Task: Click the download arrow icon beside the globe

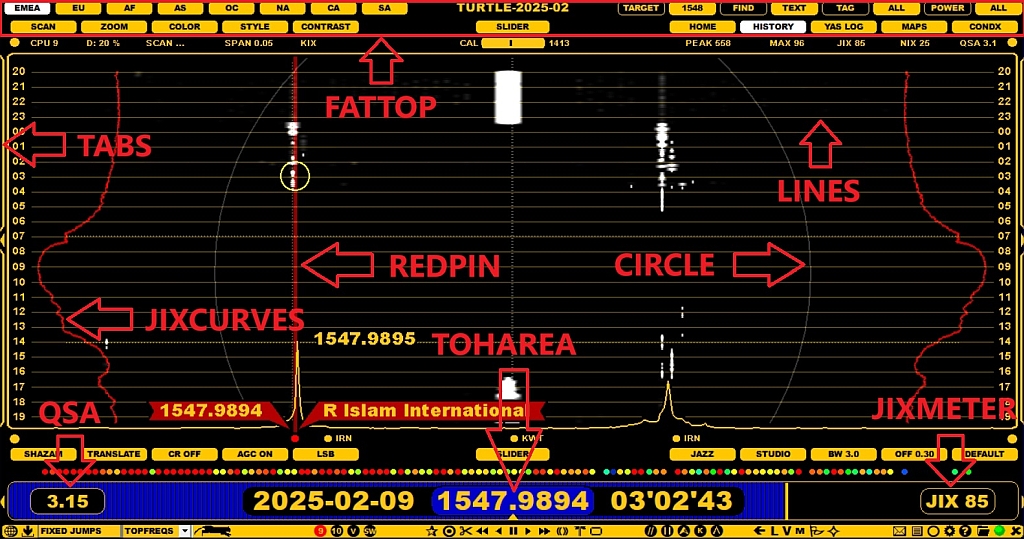Action: pyautogui.click(x=28, y=531)
